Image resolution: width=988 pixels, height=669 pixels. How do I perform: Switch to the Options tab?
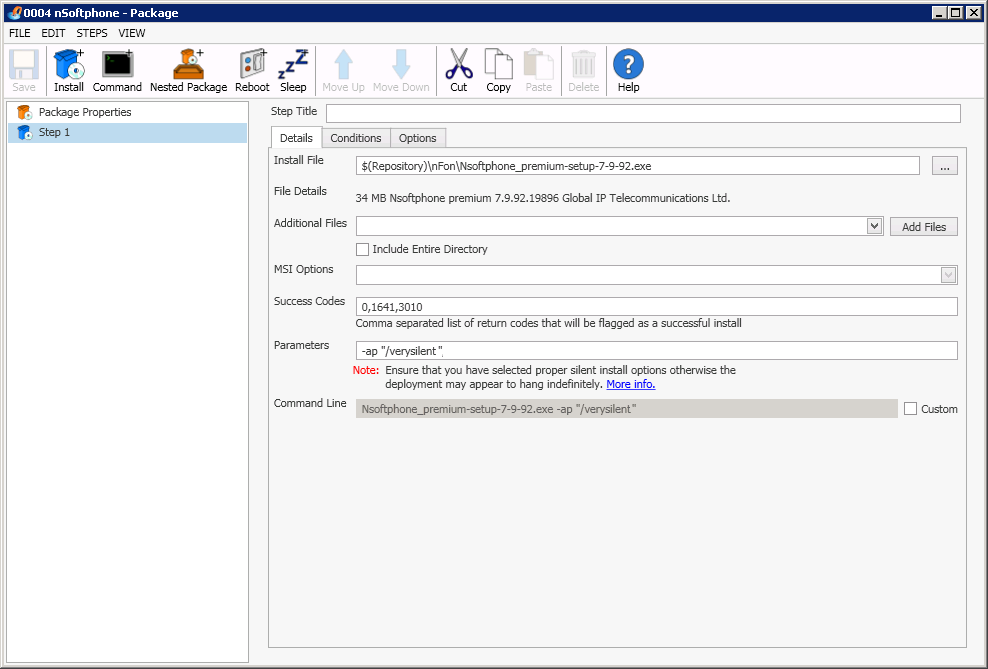[418, 138]
